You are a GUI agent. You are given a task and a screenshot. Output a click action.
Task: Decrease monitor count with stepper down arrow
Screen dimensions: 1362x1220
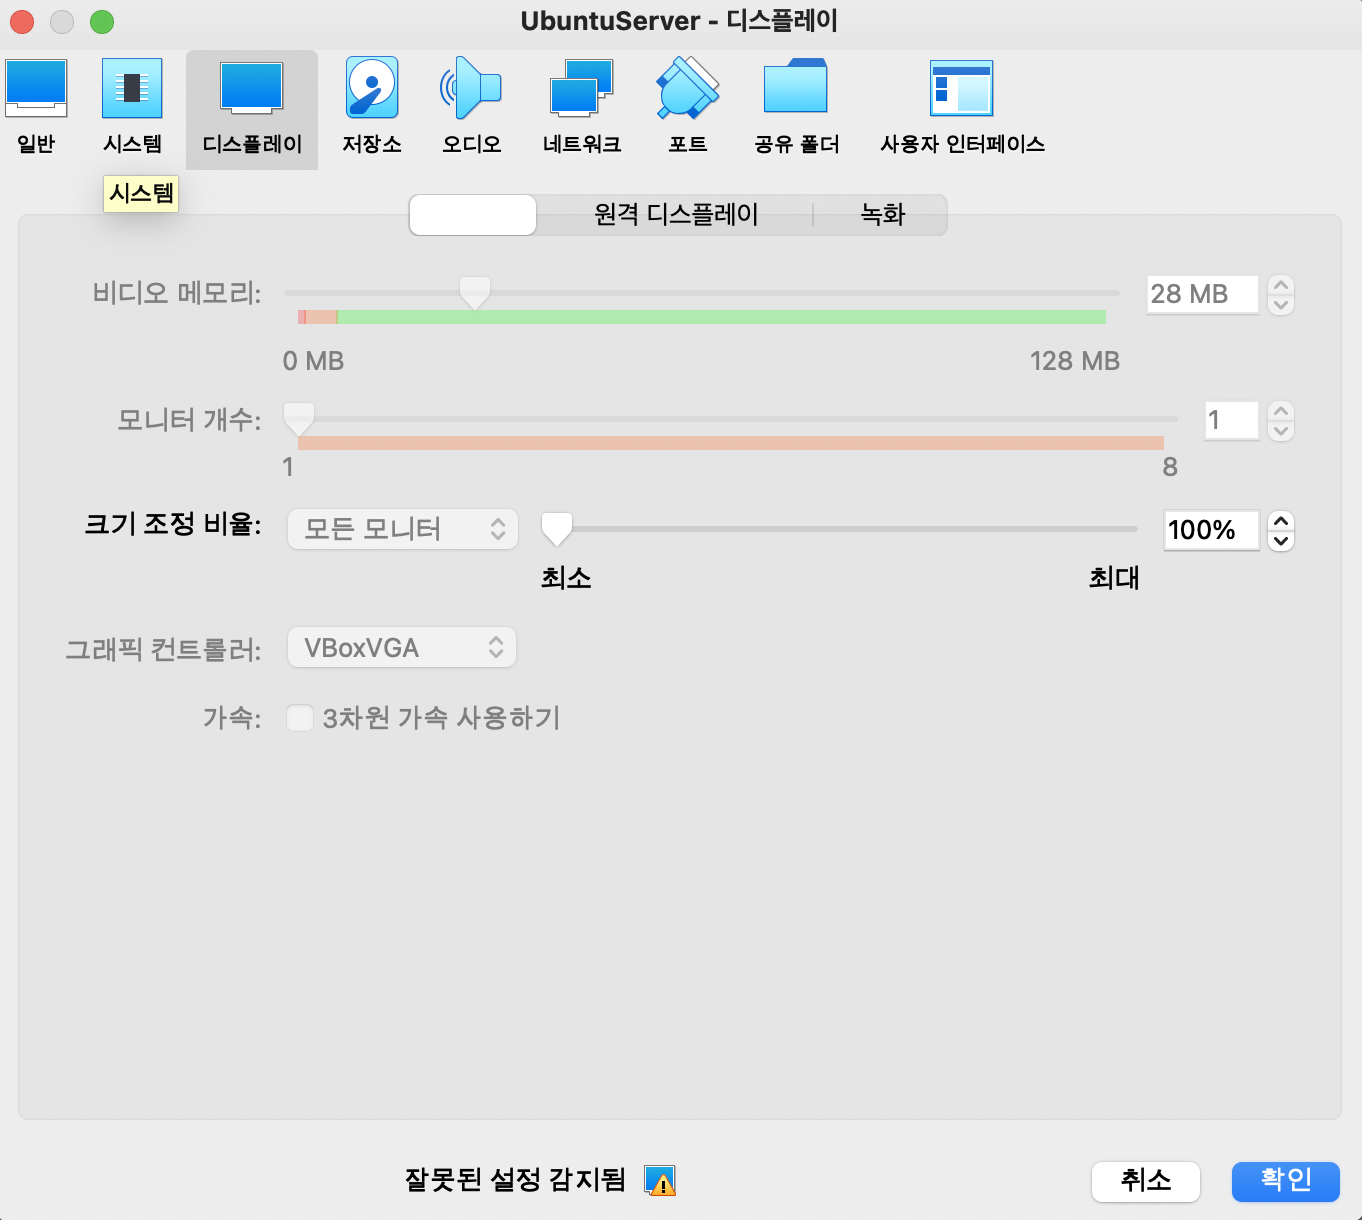point(1281,431)
